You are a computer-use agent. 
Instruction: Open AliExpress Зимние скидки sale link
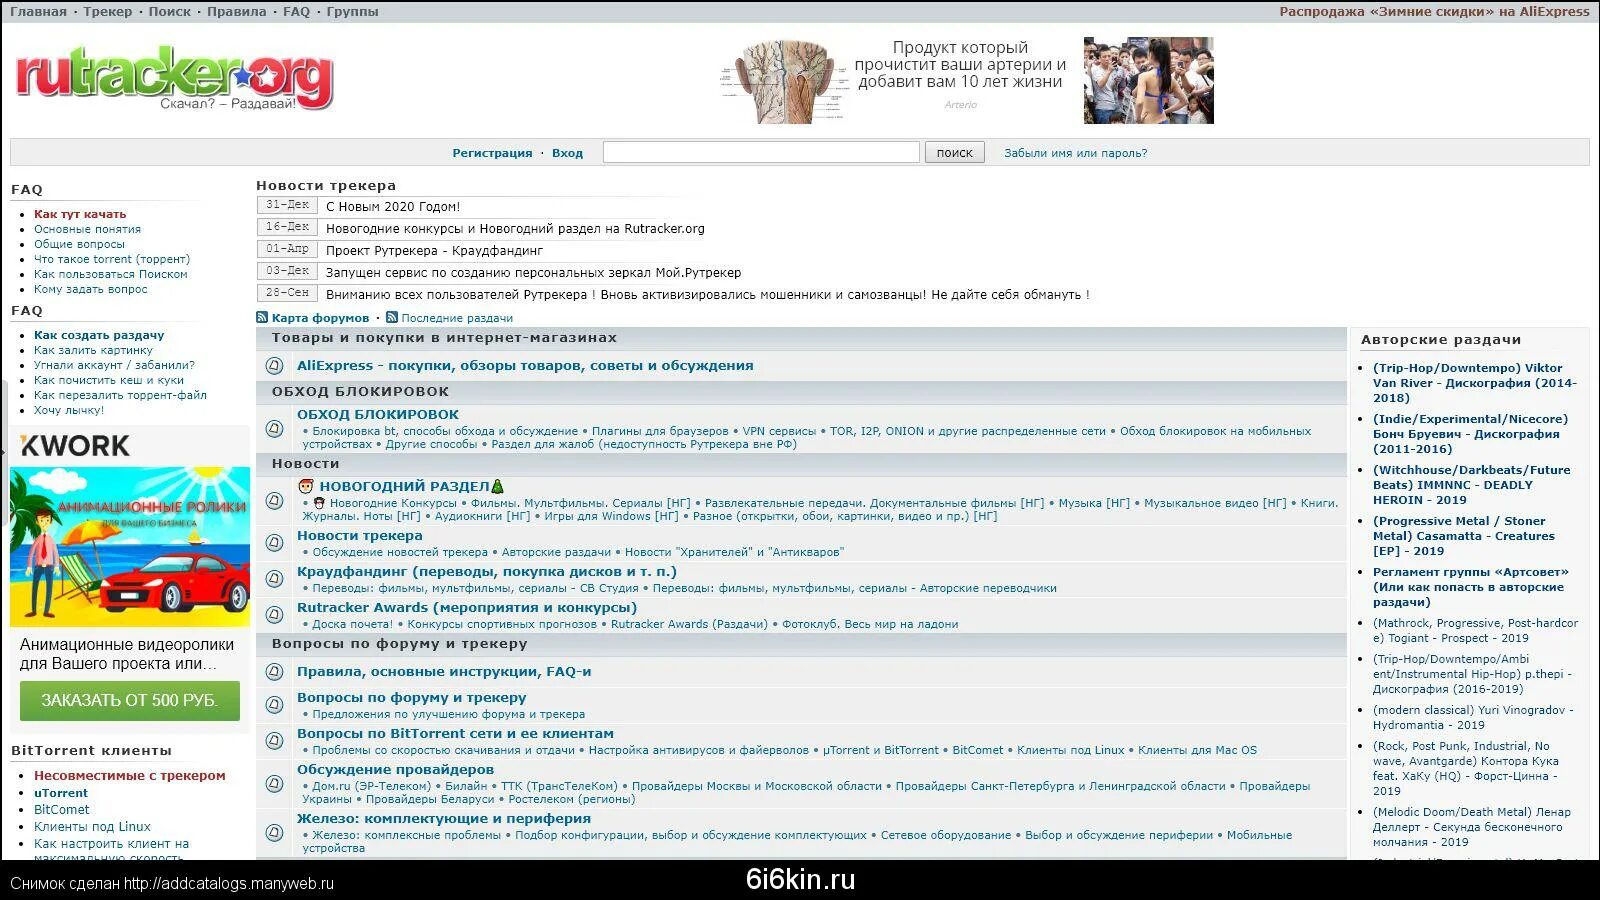point(1434,12)
